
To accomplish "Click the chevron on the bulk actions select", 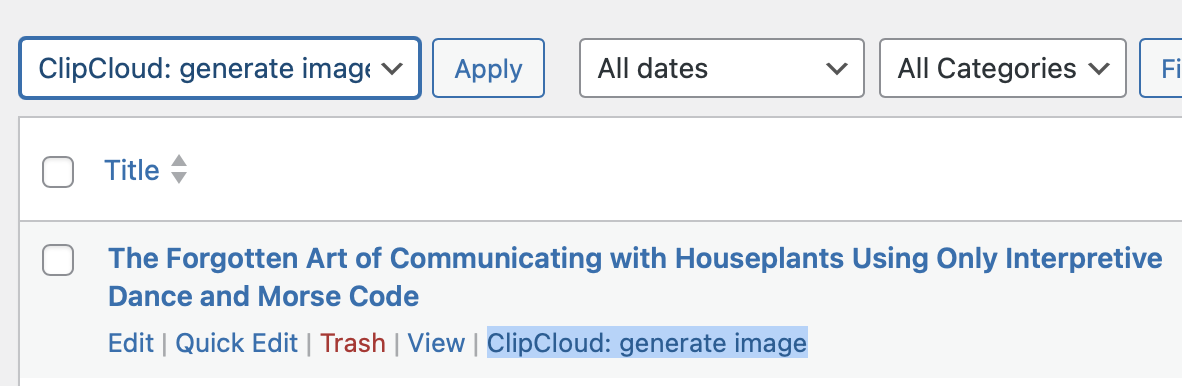I will pos(391,69).
